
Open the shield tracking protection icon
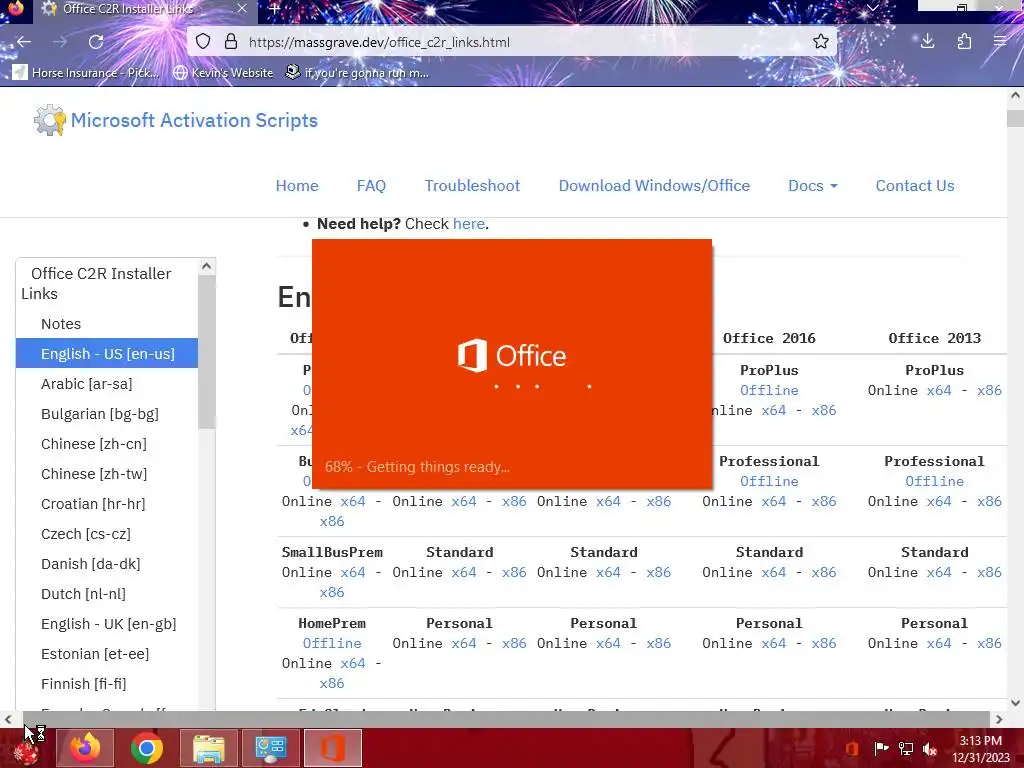click(x=203, y=42)
